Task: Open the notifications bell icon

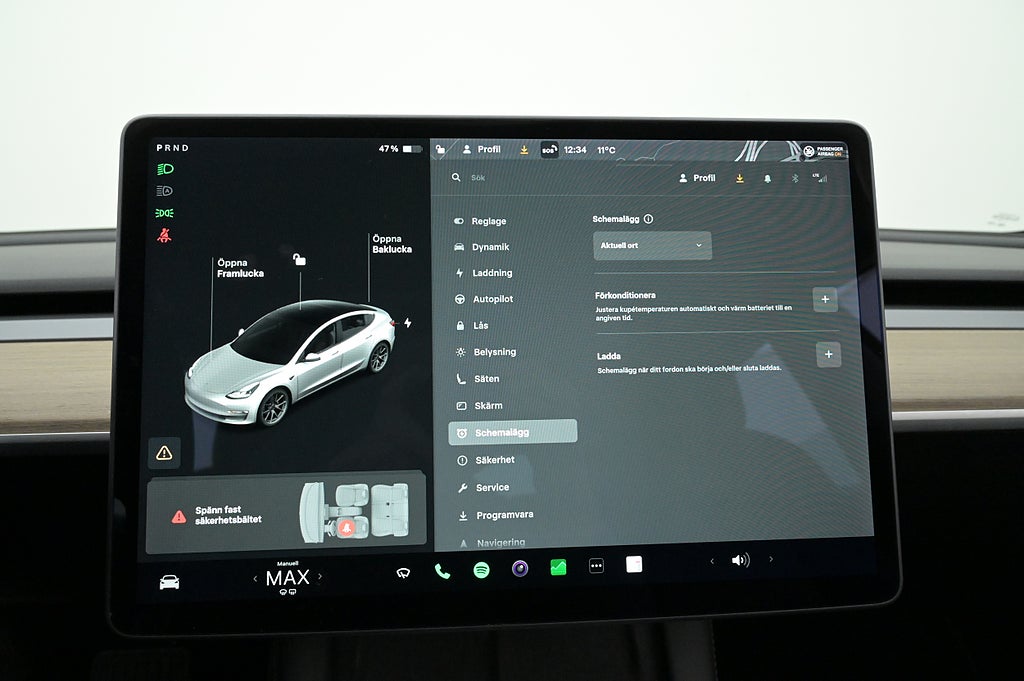Action: tap(767, 178)
